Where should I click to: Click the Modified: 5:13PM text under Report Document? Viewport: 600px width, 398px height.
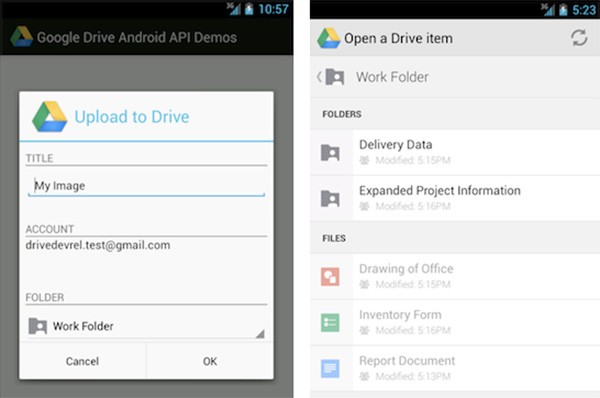(413, 376)
